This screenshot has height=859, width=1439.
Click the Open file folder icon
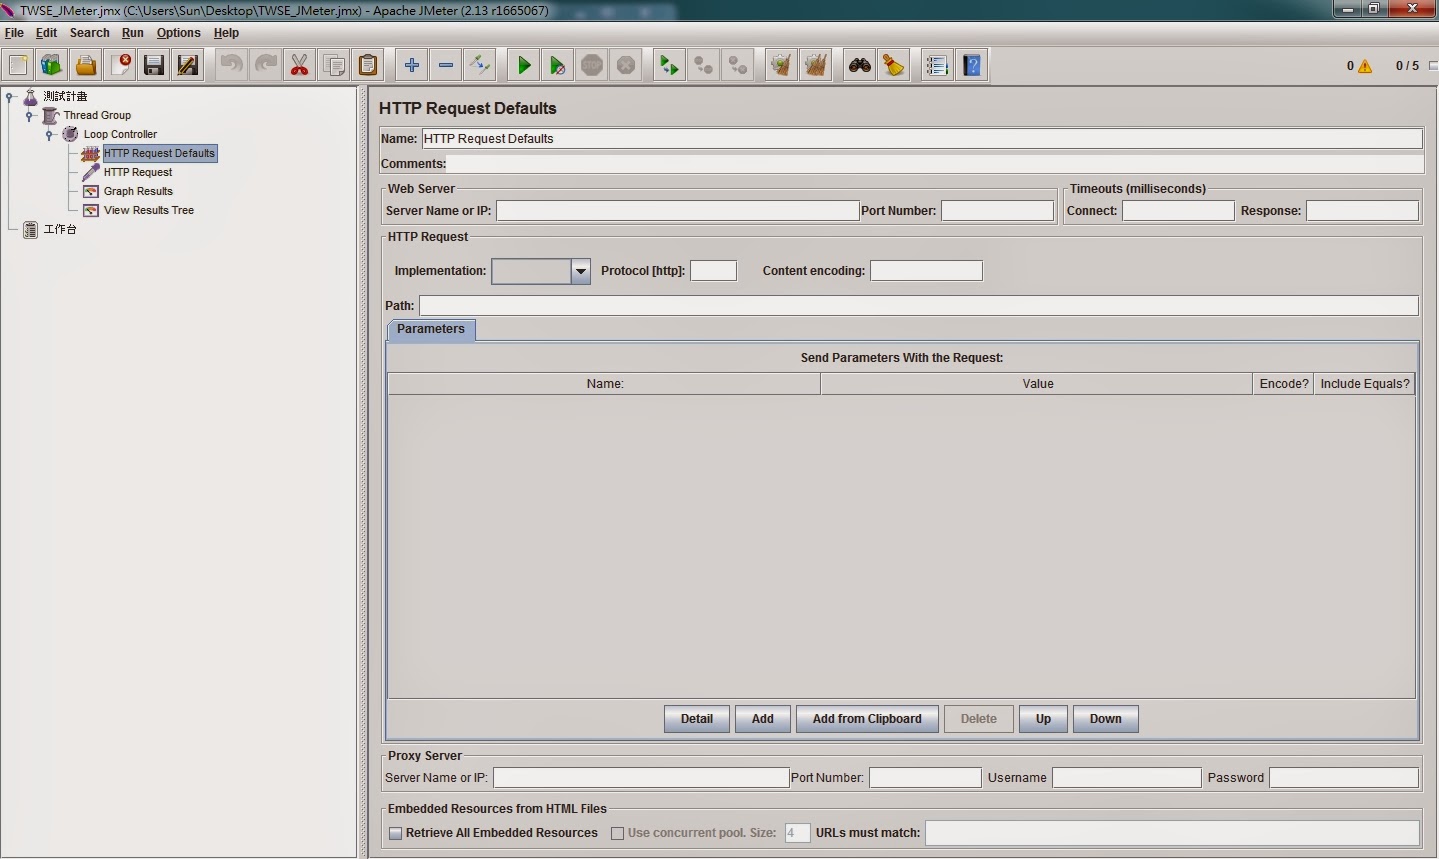(86, 66)
